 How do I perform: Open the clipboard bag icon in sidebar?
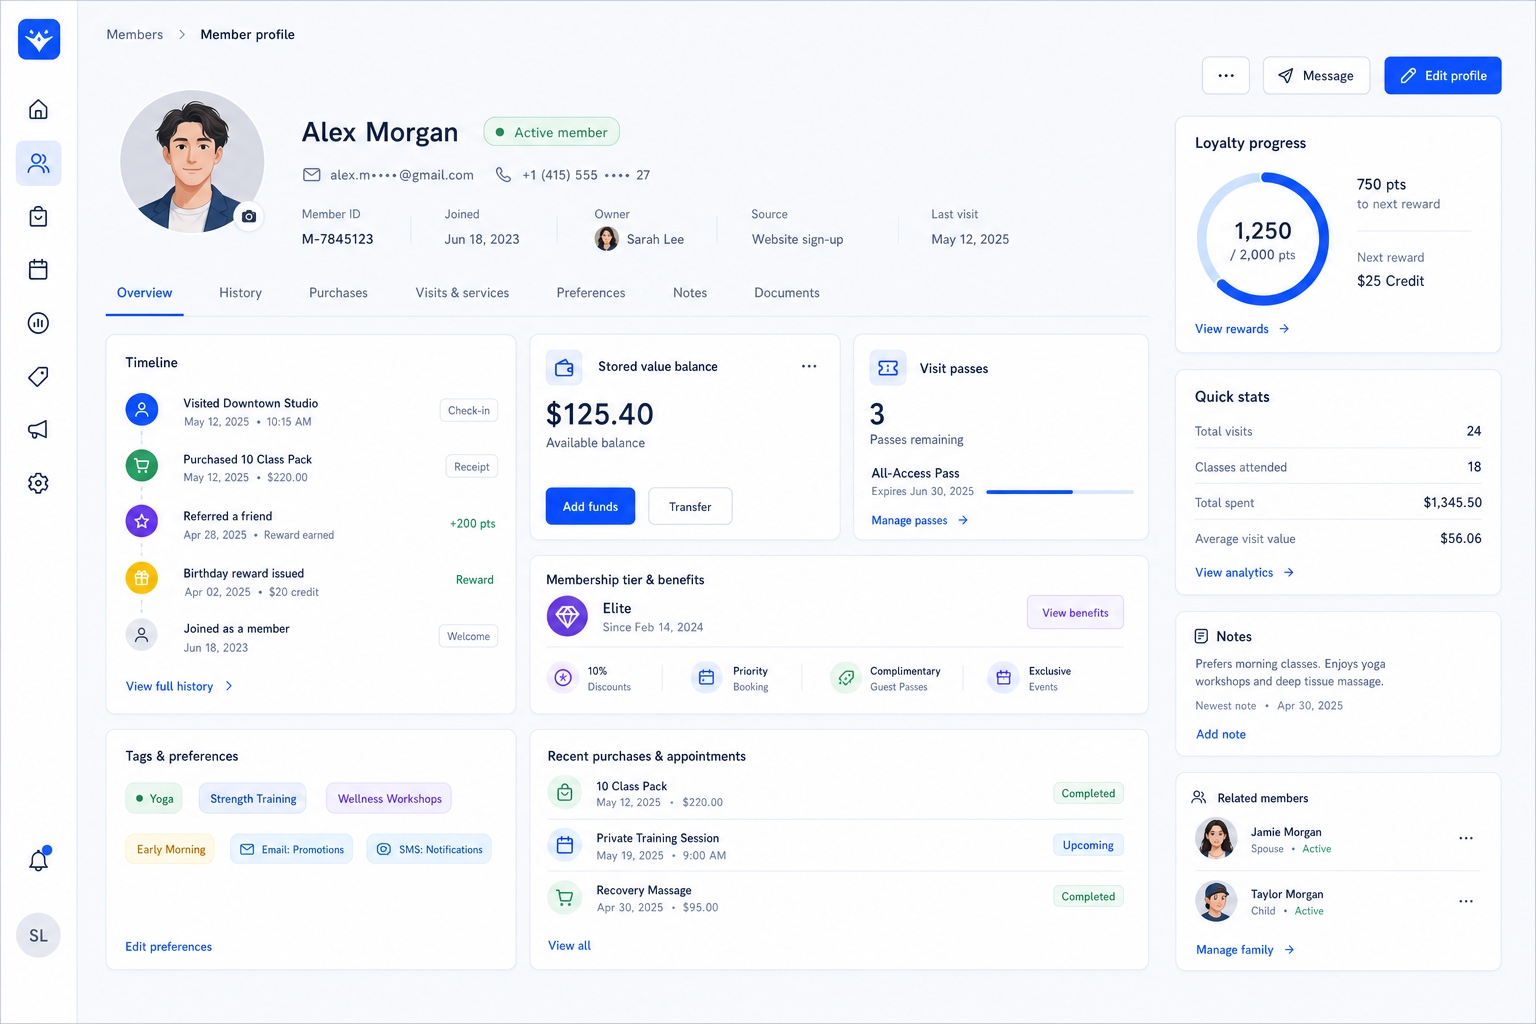click(38, 216)
